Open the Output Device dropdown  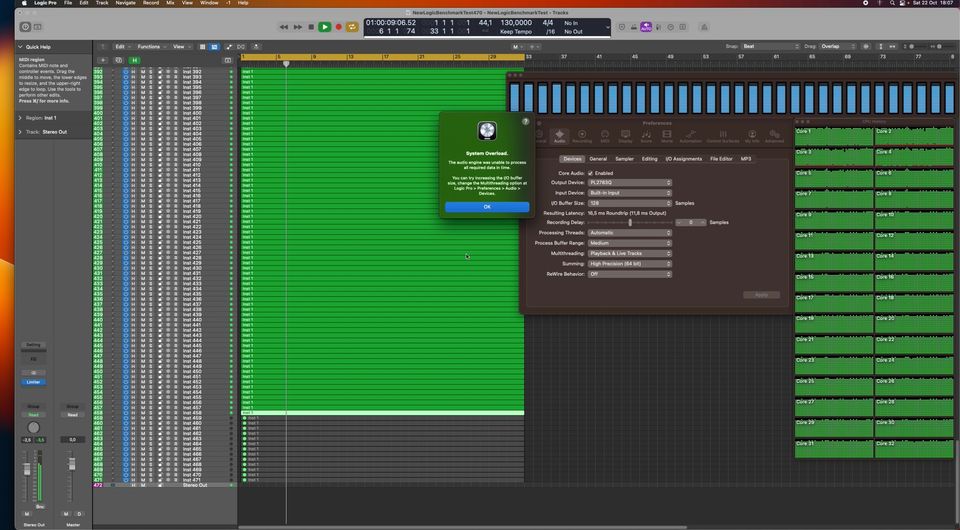click(629, 182)
